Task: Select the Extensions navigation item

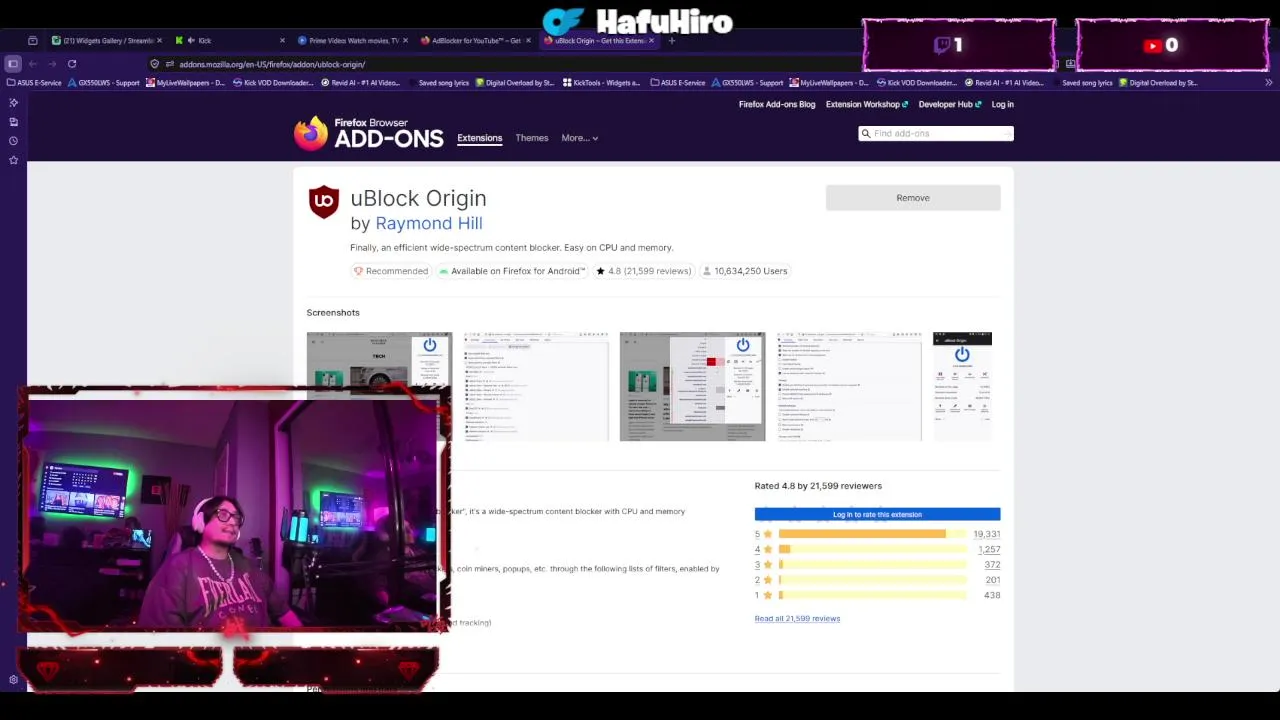Action: click(480, 138)
